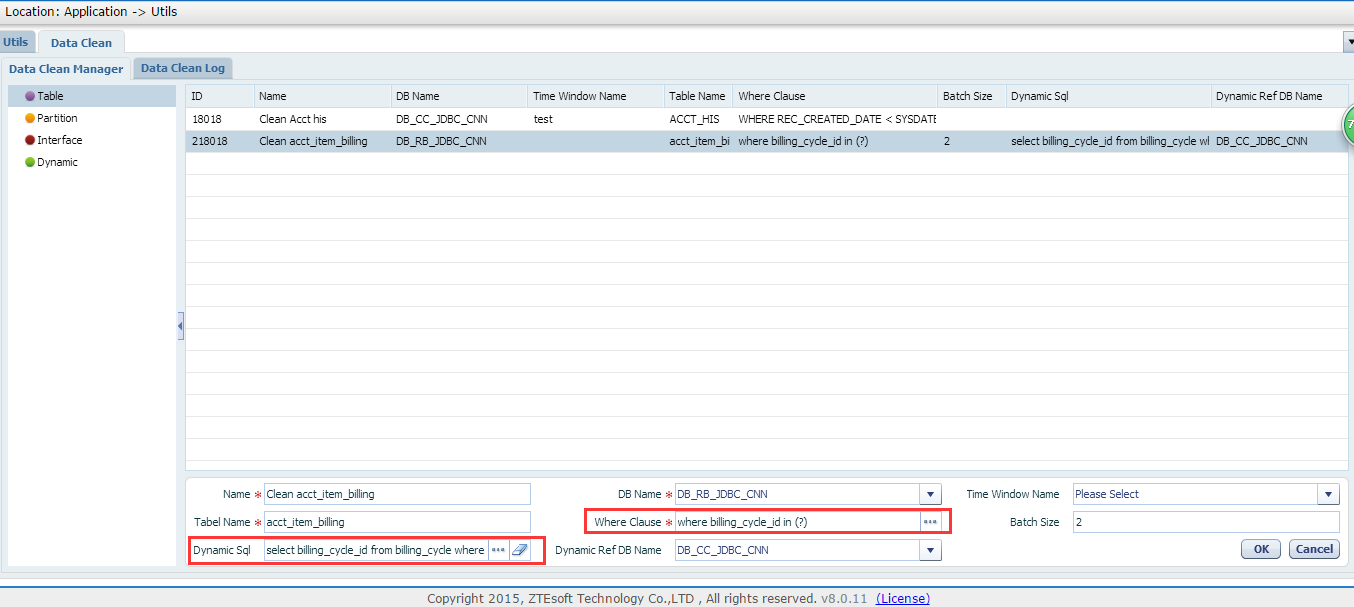The height and width of the screenshot is (607, 1354).
Task: Click the orange Partition node icon
Action: tap(30, 118)
